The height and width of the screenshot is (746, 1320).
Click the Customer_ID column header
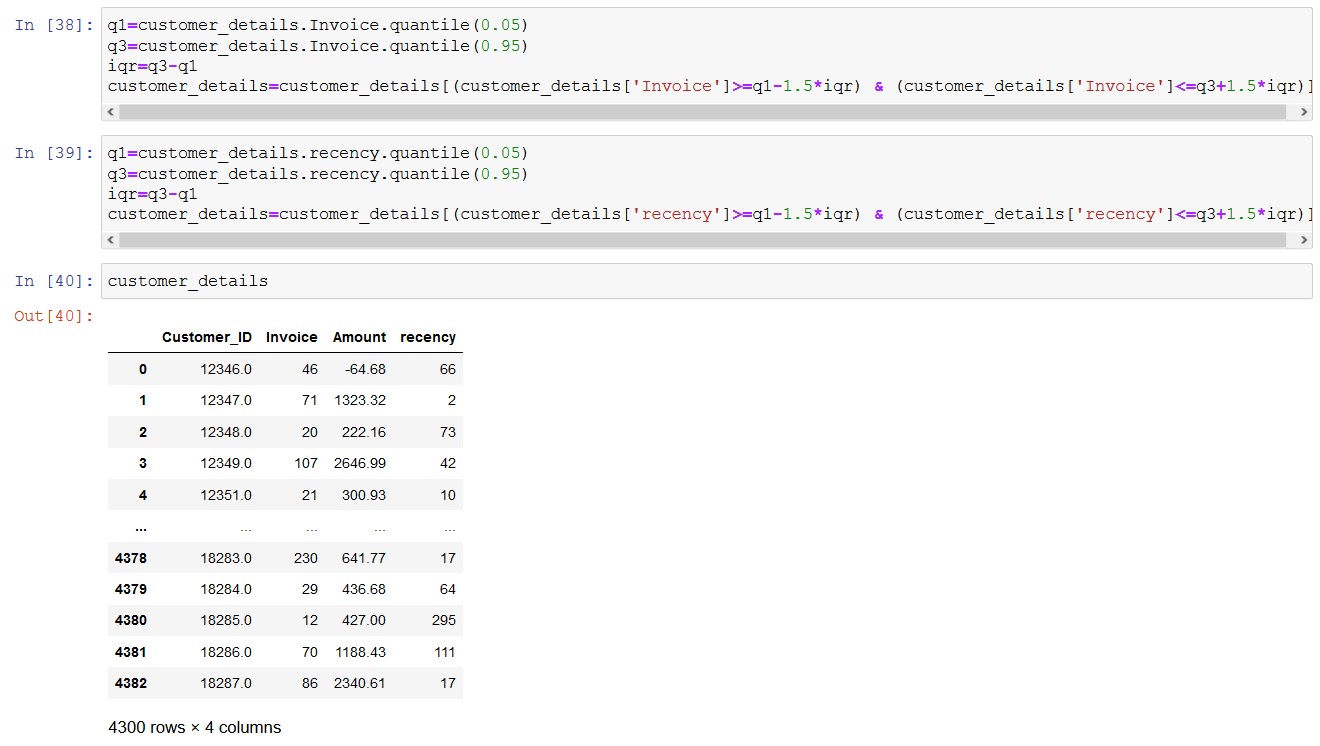point(207,337)
